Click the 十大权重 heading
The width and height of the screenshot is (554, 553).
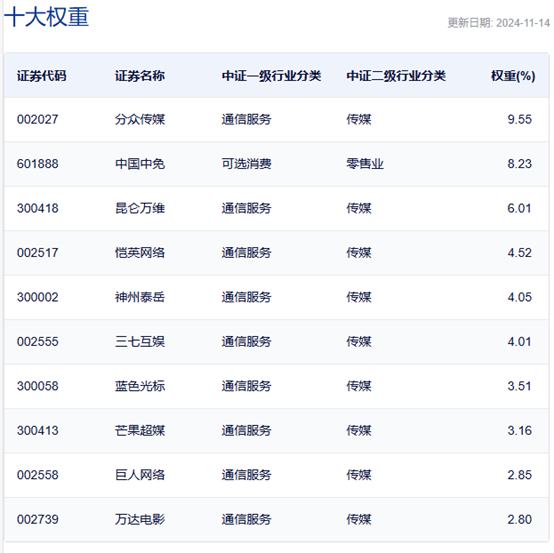46,17
